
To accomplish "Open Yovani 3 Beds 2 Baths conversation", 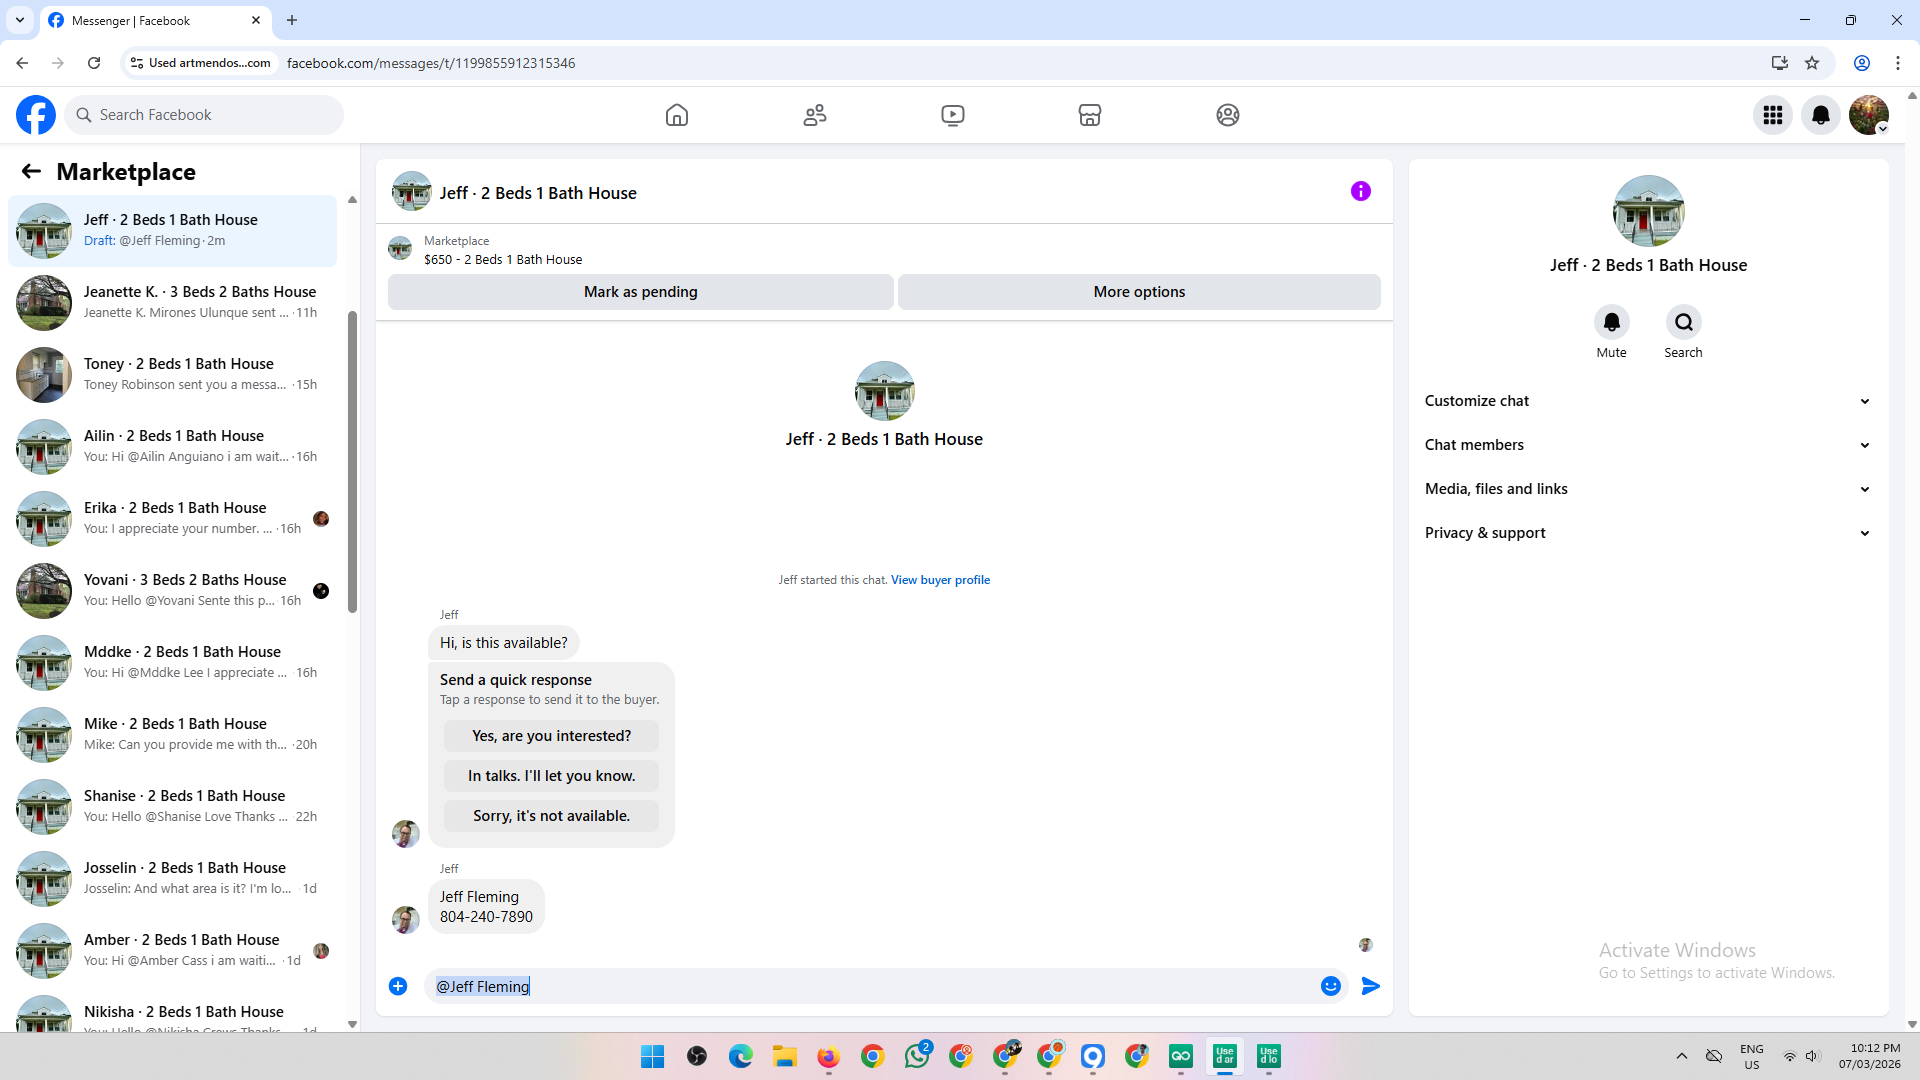I will (x=172, y=590).
